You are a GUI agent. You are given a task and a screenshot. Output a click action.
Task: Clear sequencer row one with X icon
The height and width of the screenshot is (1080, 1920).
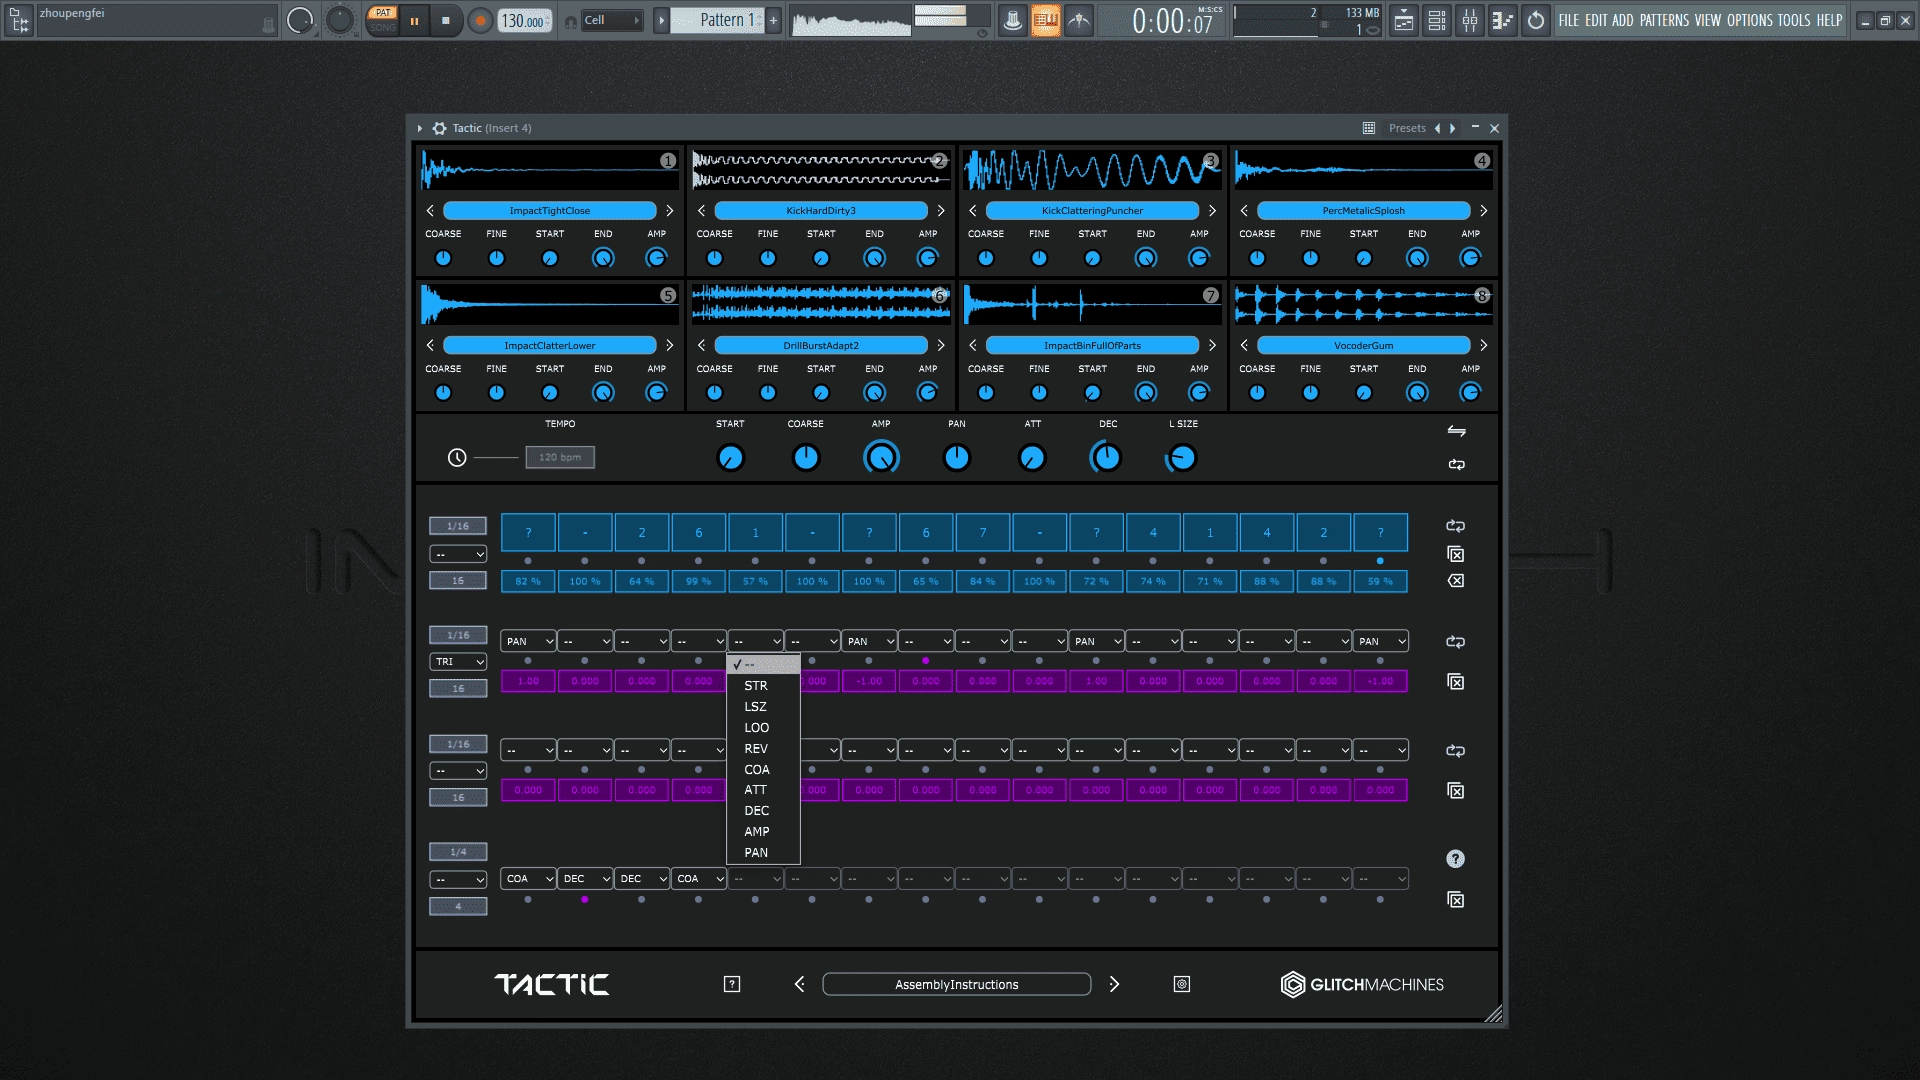(x=1455, y=581)
